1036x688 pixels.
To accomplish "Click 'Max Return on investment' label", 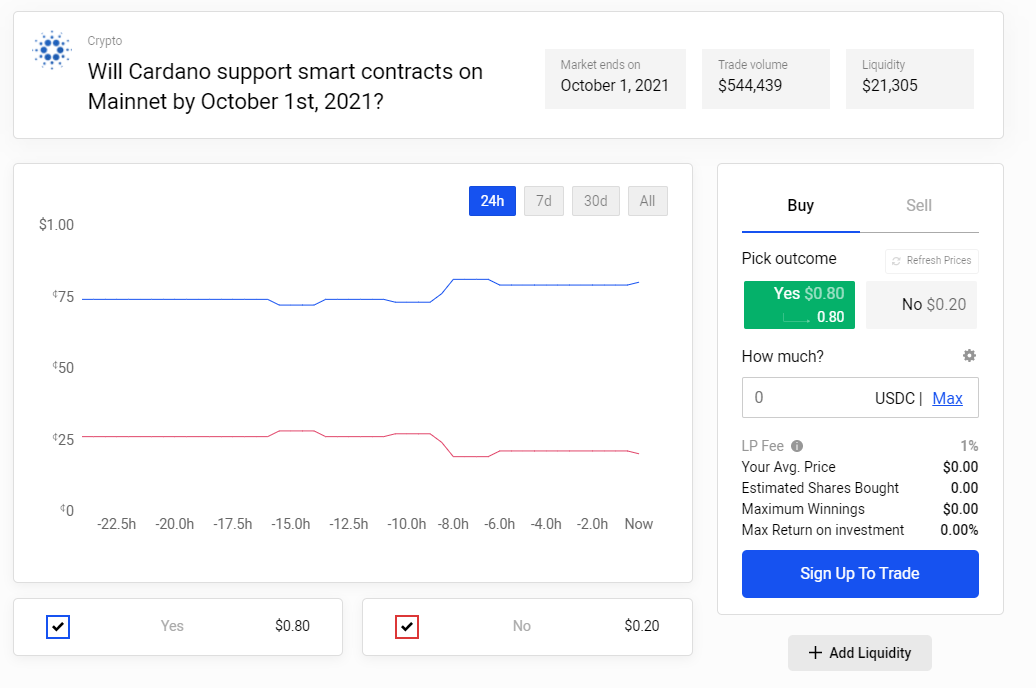I will 823,530.
